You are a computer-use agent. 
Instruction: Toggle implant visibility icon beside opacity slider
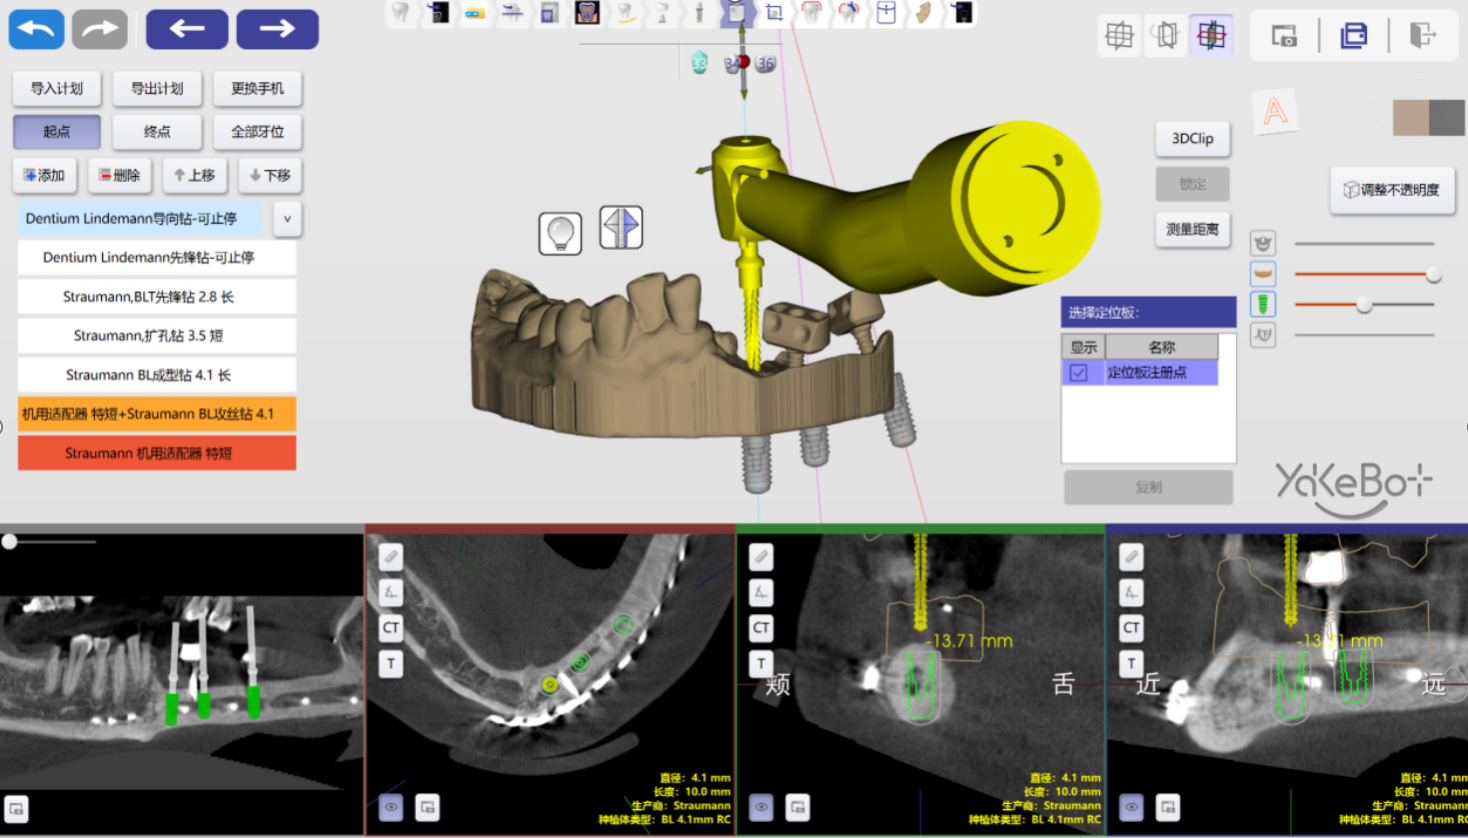(x=1263, y=304)
